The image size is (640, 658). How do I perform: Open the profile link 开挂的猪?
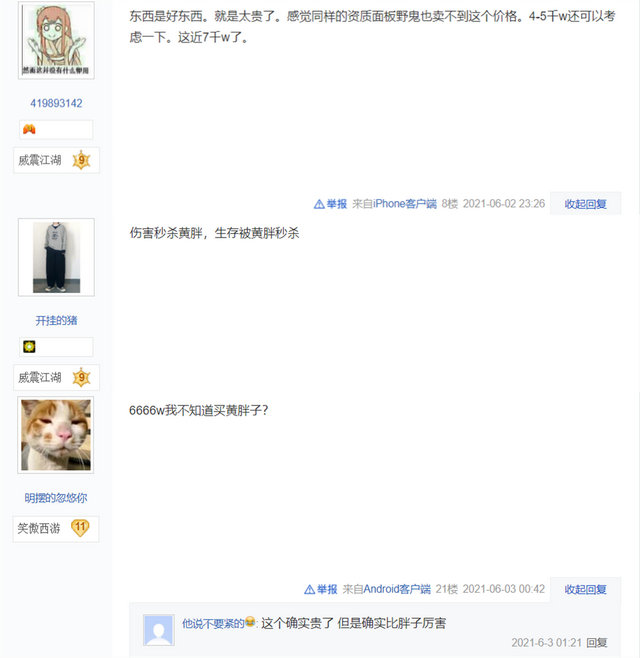click(x=56, y=321)
